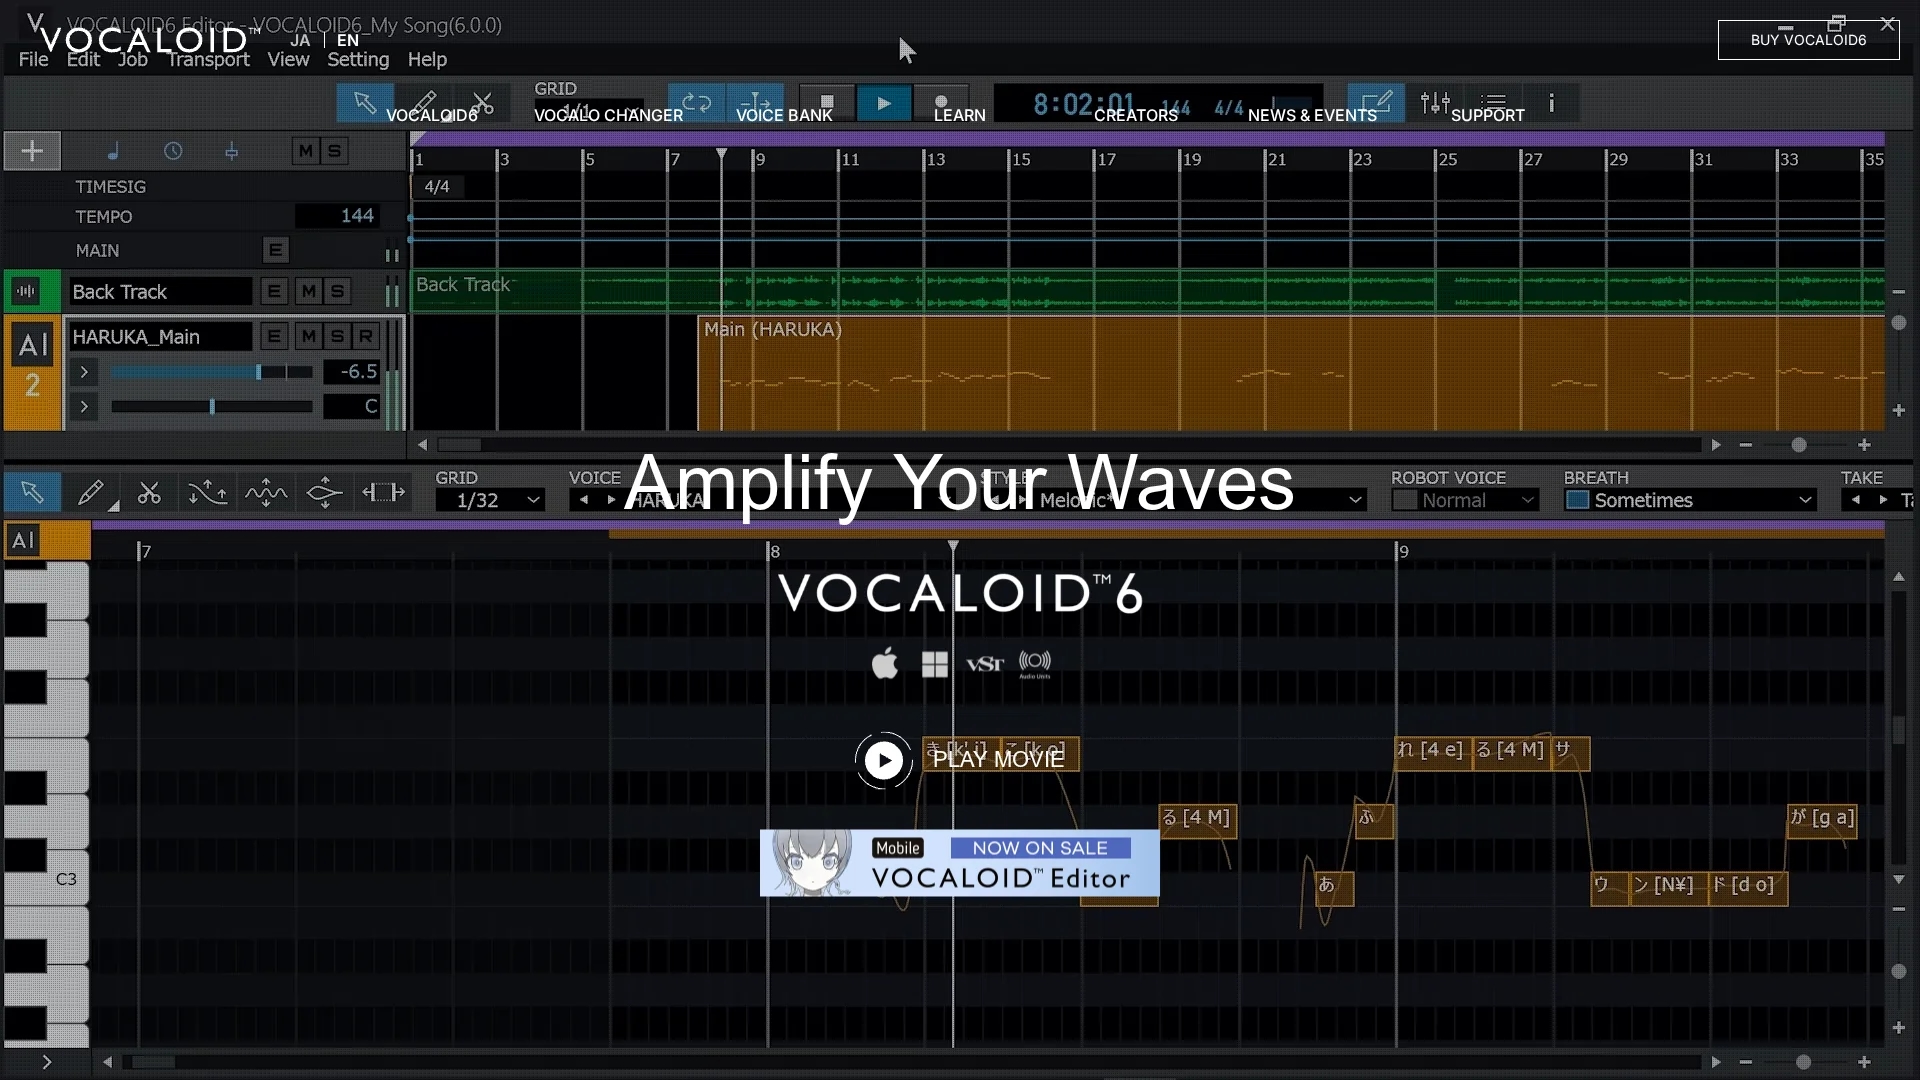The height and width of the screenshot is (1080, 1920).
Task: Expand the HARUKA_Main volume row chevron
Action: [84, 372]
